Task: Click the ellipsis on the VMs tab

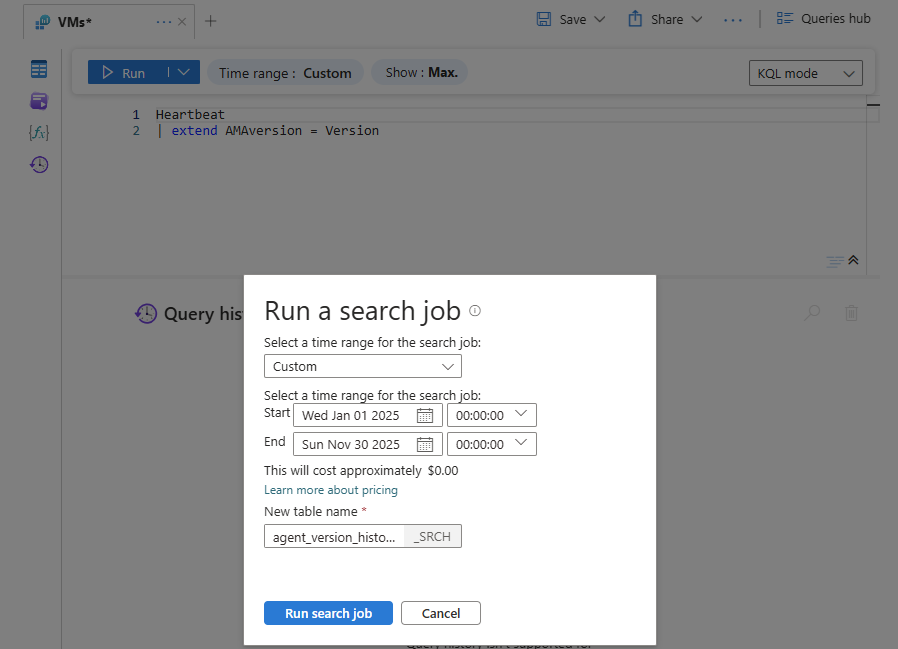Action: (164, 21)
